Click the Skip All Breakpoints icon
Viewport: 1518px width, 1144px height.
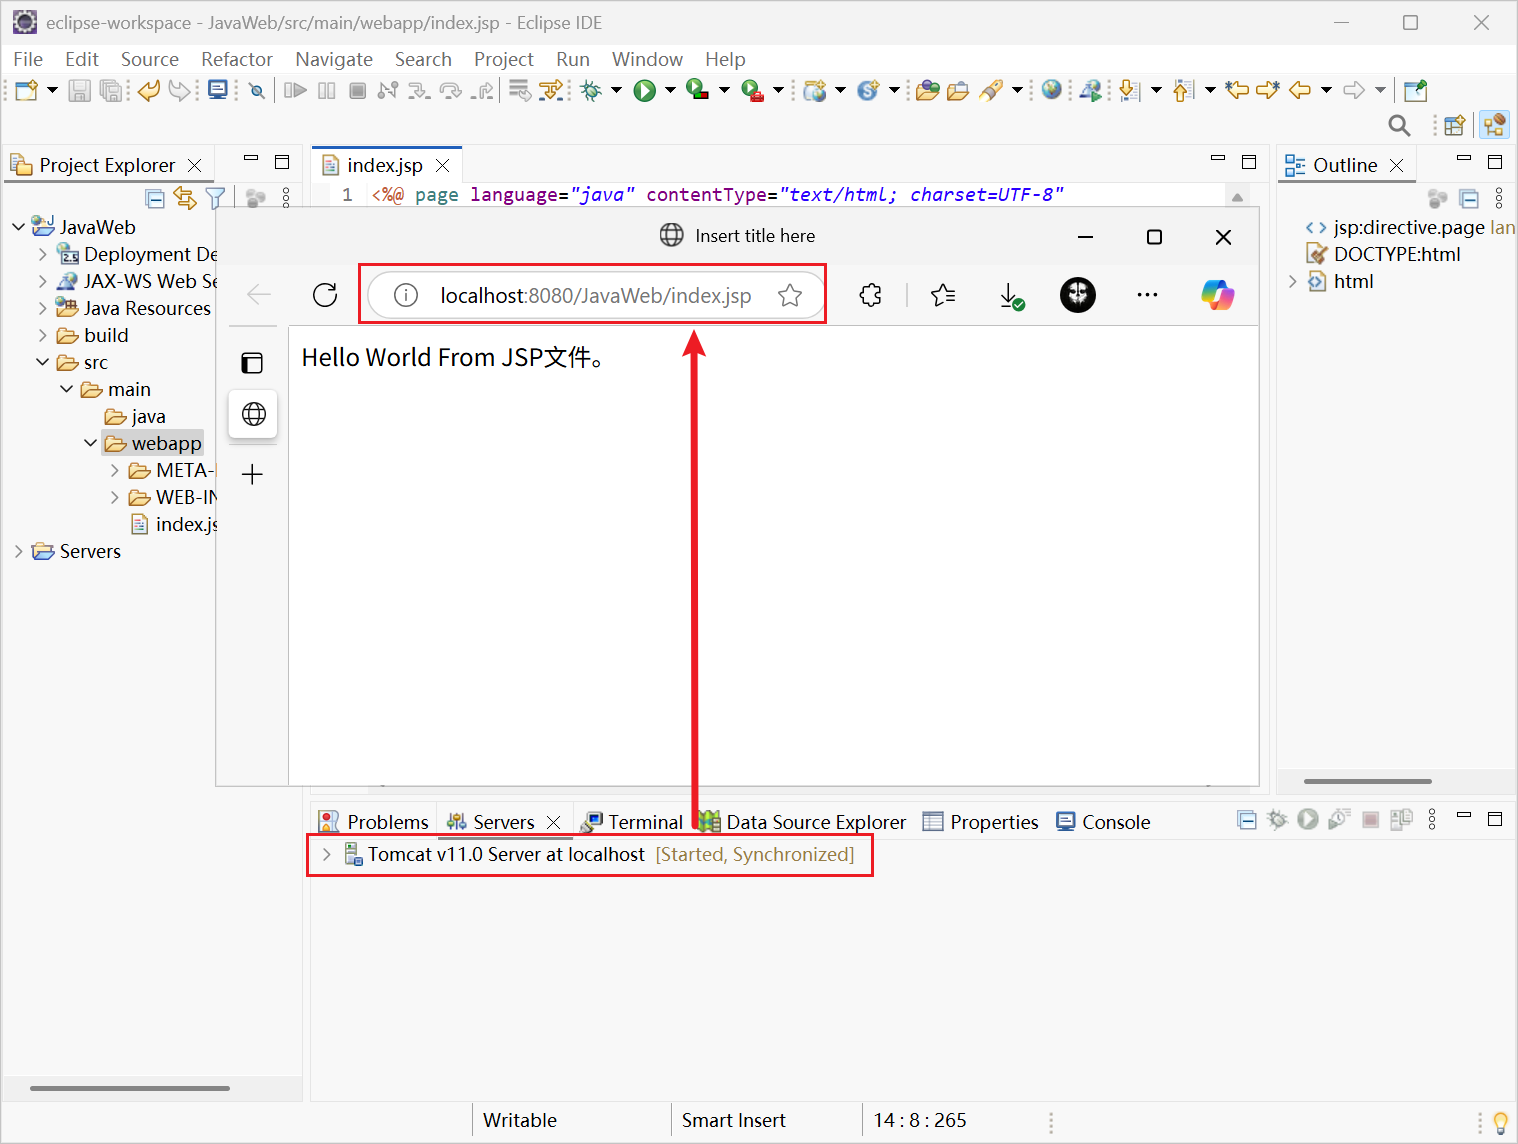click(x=257, y=91)
